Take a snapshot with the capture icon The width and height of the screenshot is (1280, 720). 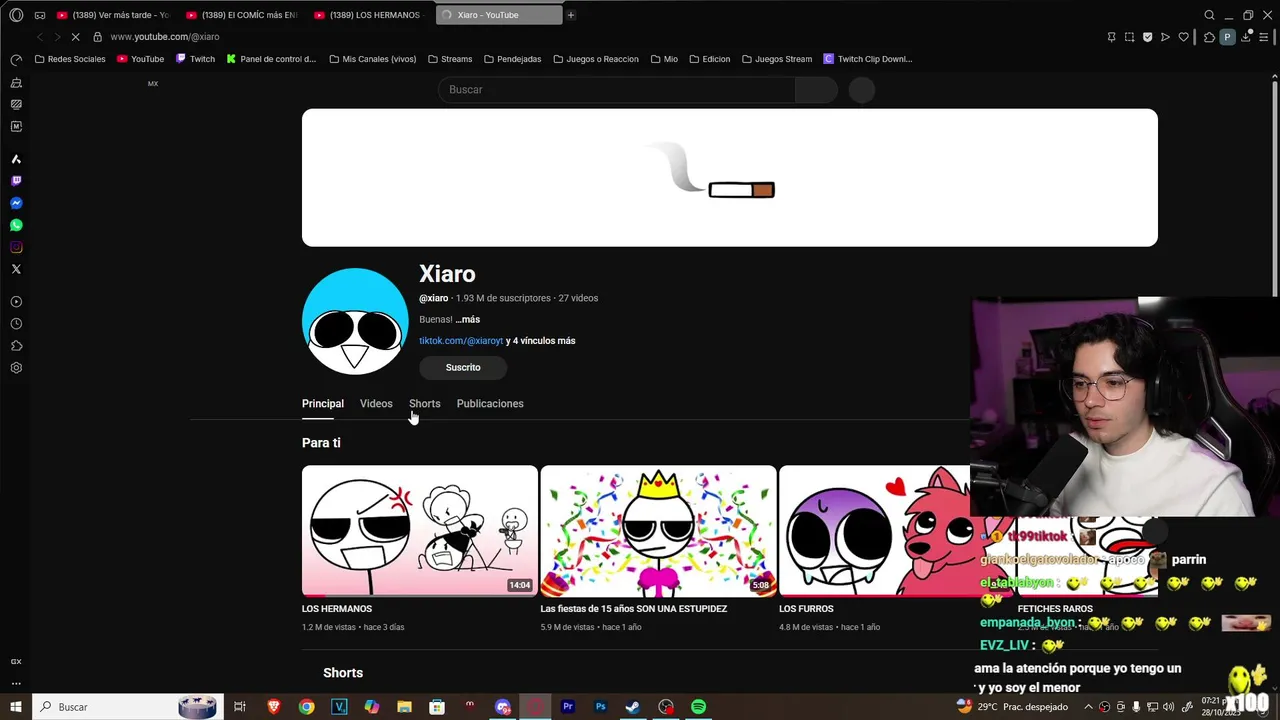point(1129,37)
